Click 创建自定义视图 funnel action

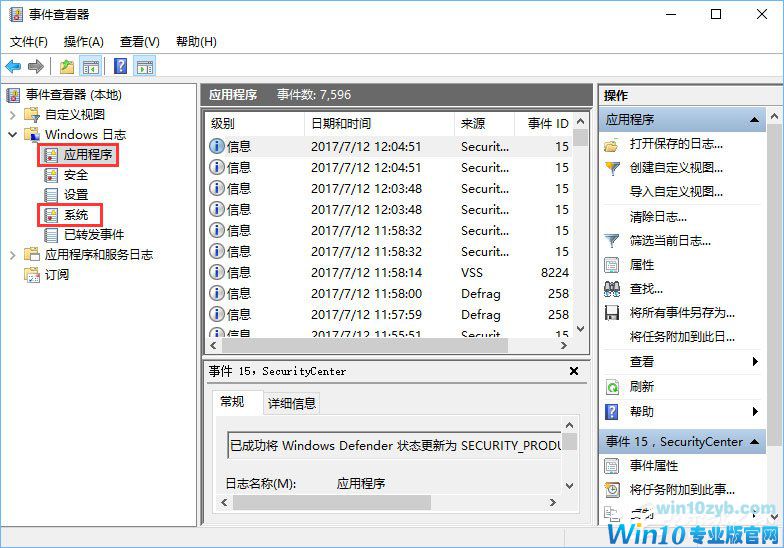tap(676, 168)
